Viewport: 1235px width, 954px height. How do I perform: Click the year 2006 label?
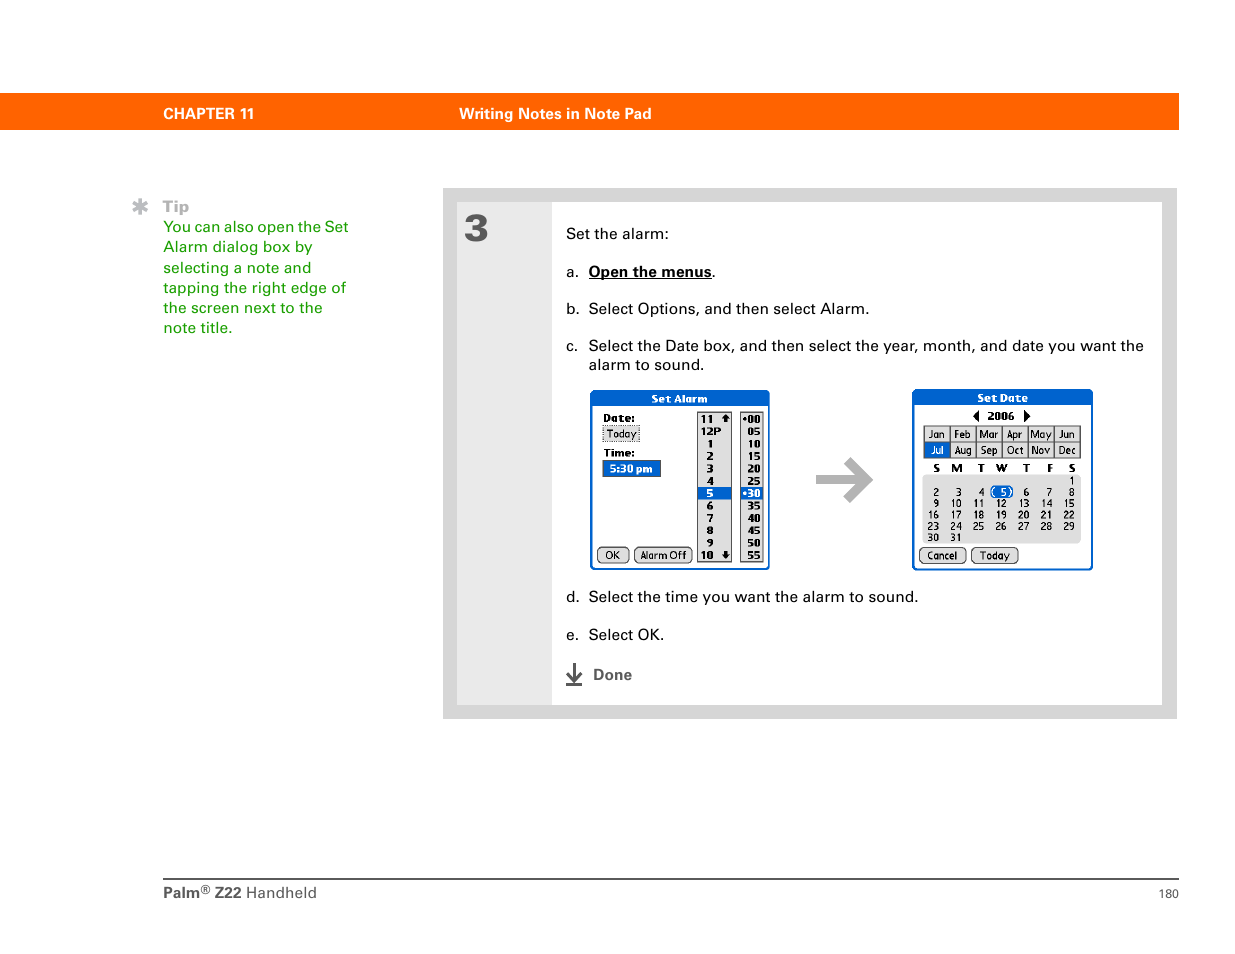tap(1001, 416)
